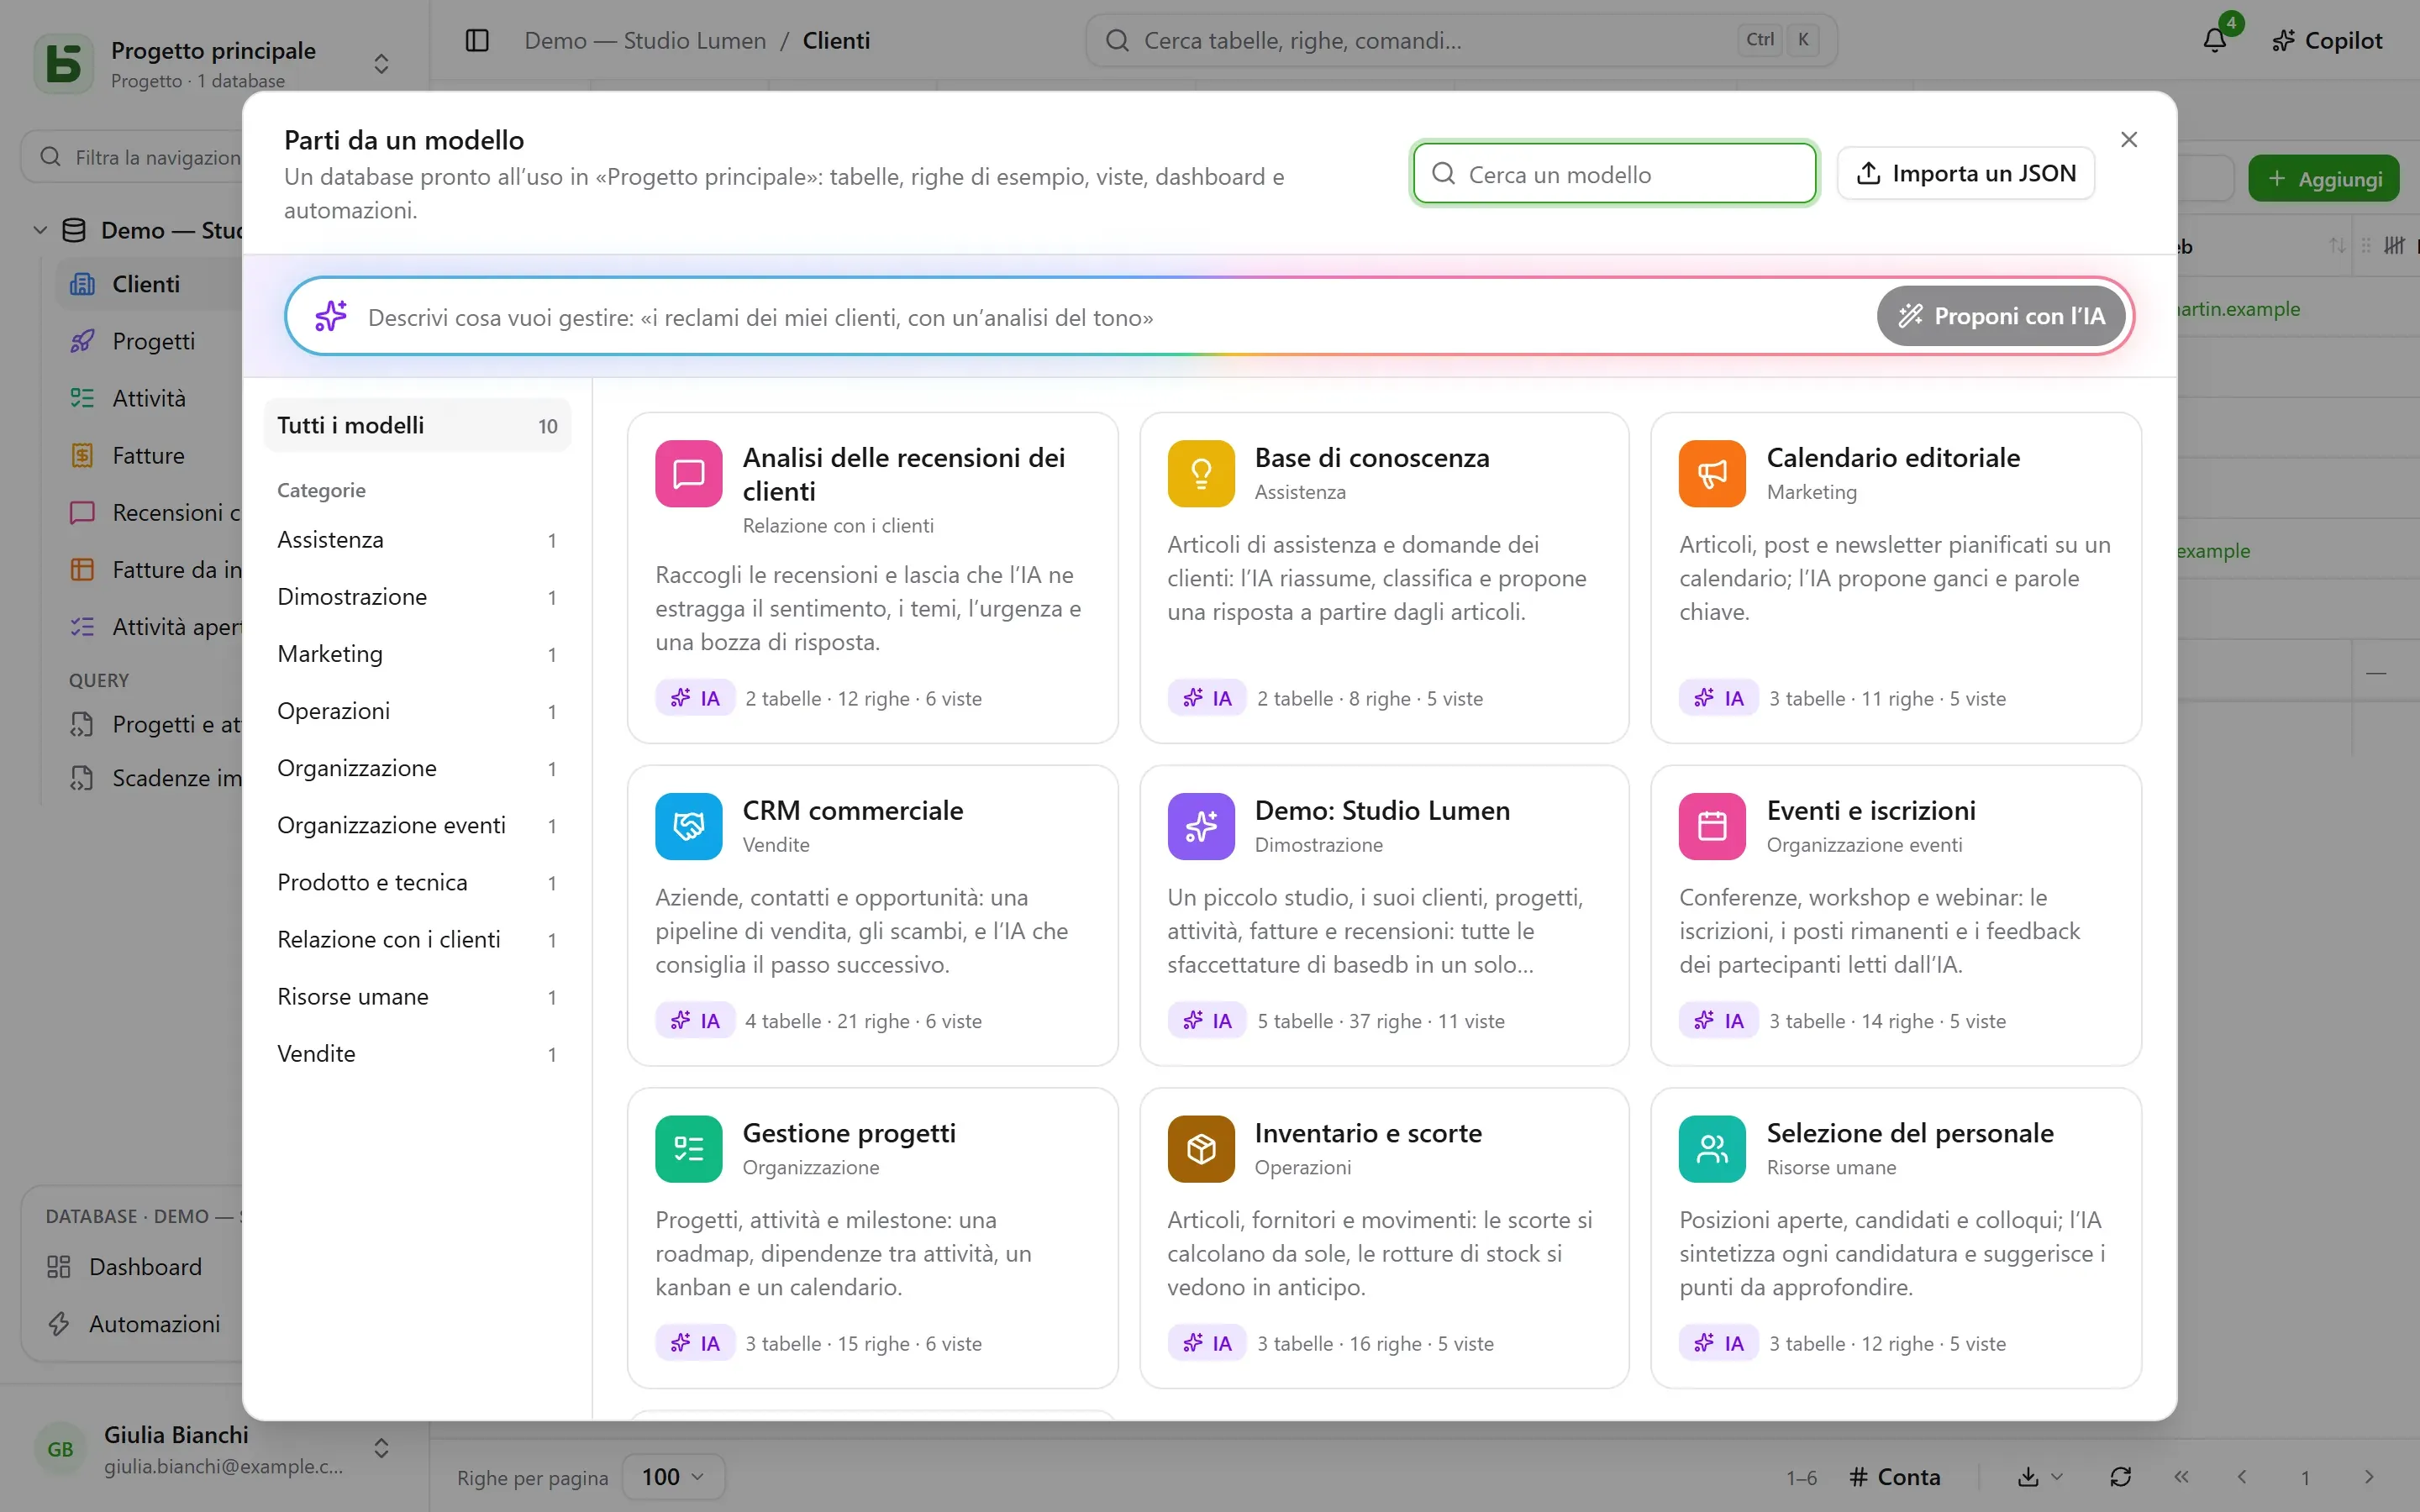Click the Dashboard grid icon in the sidebar
This screenshot has width=2420, height=1512.
(x=58, y=1266)
